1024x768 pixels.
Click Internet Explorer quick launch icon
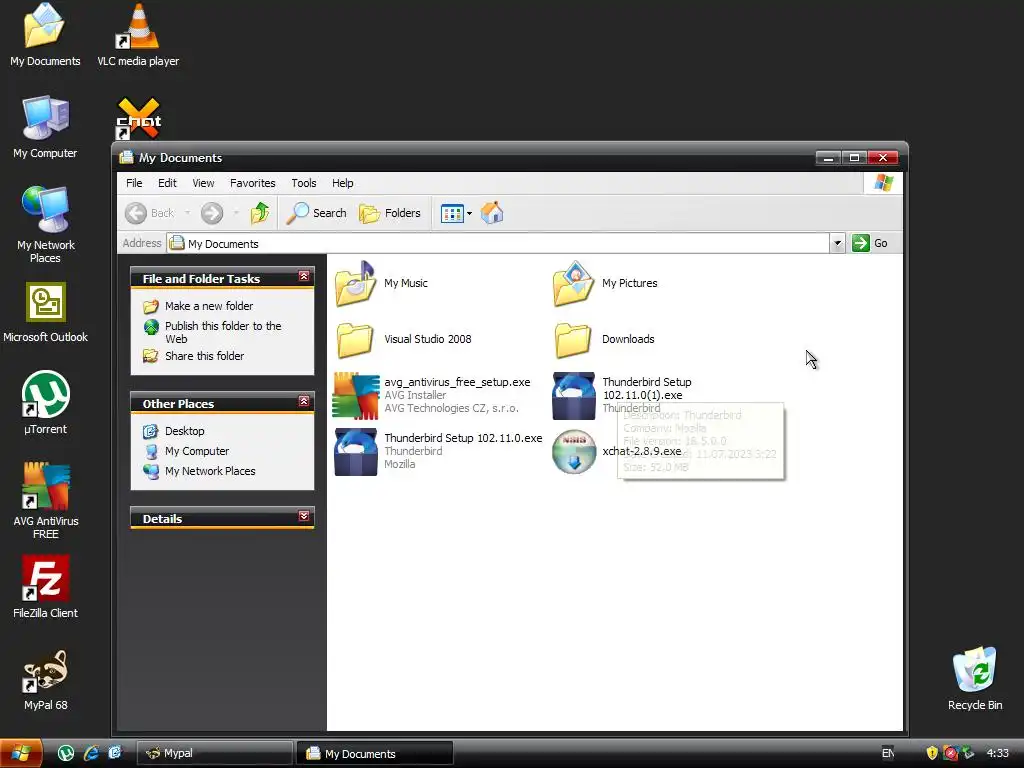click(91, 753)
